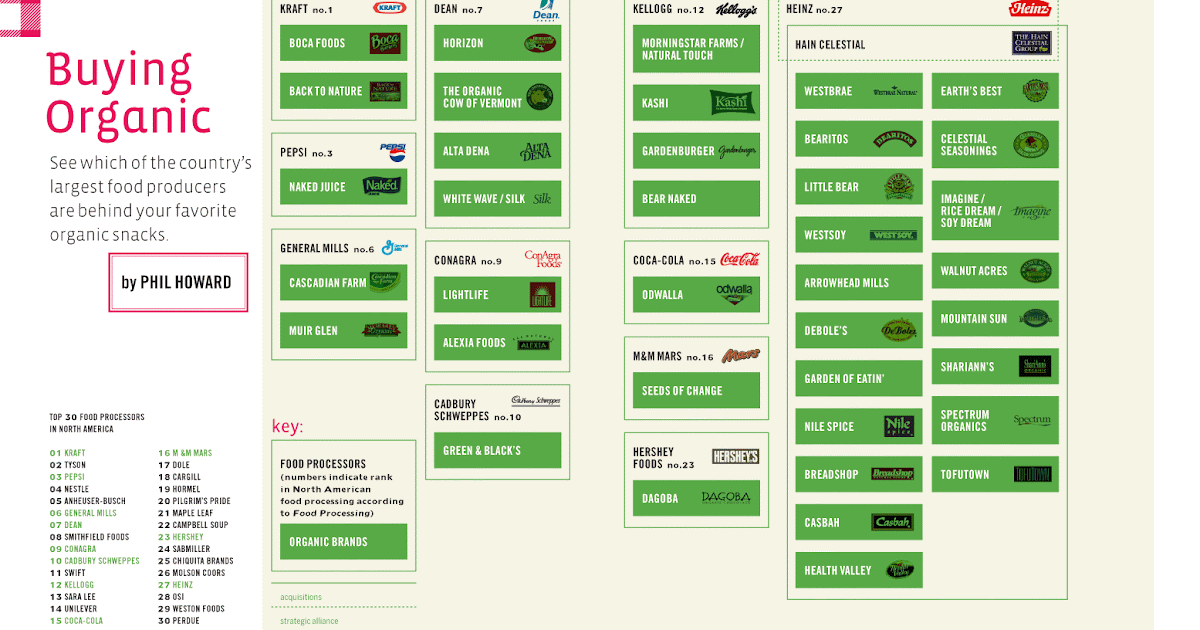The width and height of the screenshot is (1200, 630).
Task: Click the Boca logo in Boca Foods box
Action: [x=385, y=43]
